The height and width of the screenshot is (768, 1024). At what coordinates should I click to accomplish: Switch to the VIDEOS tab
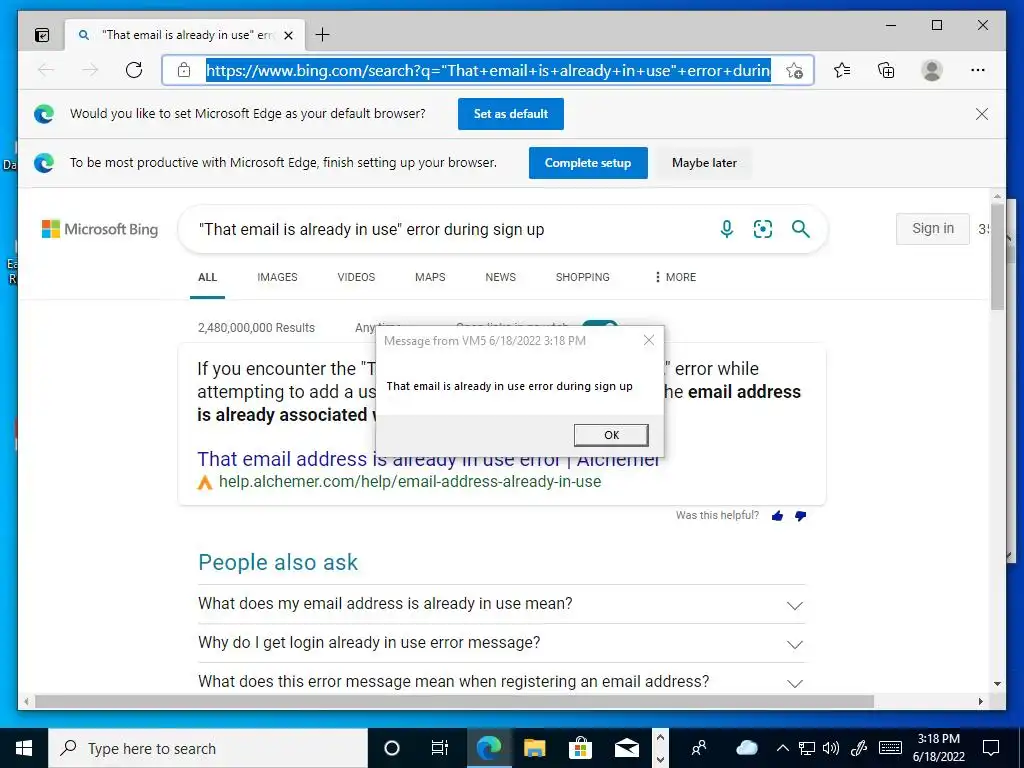[356, 277]
